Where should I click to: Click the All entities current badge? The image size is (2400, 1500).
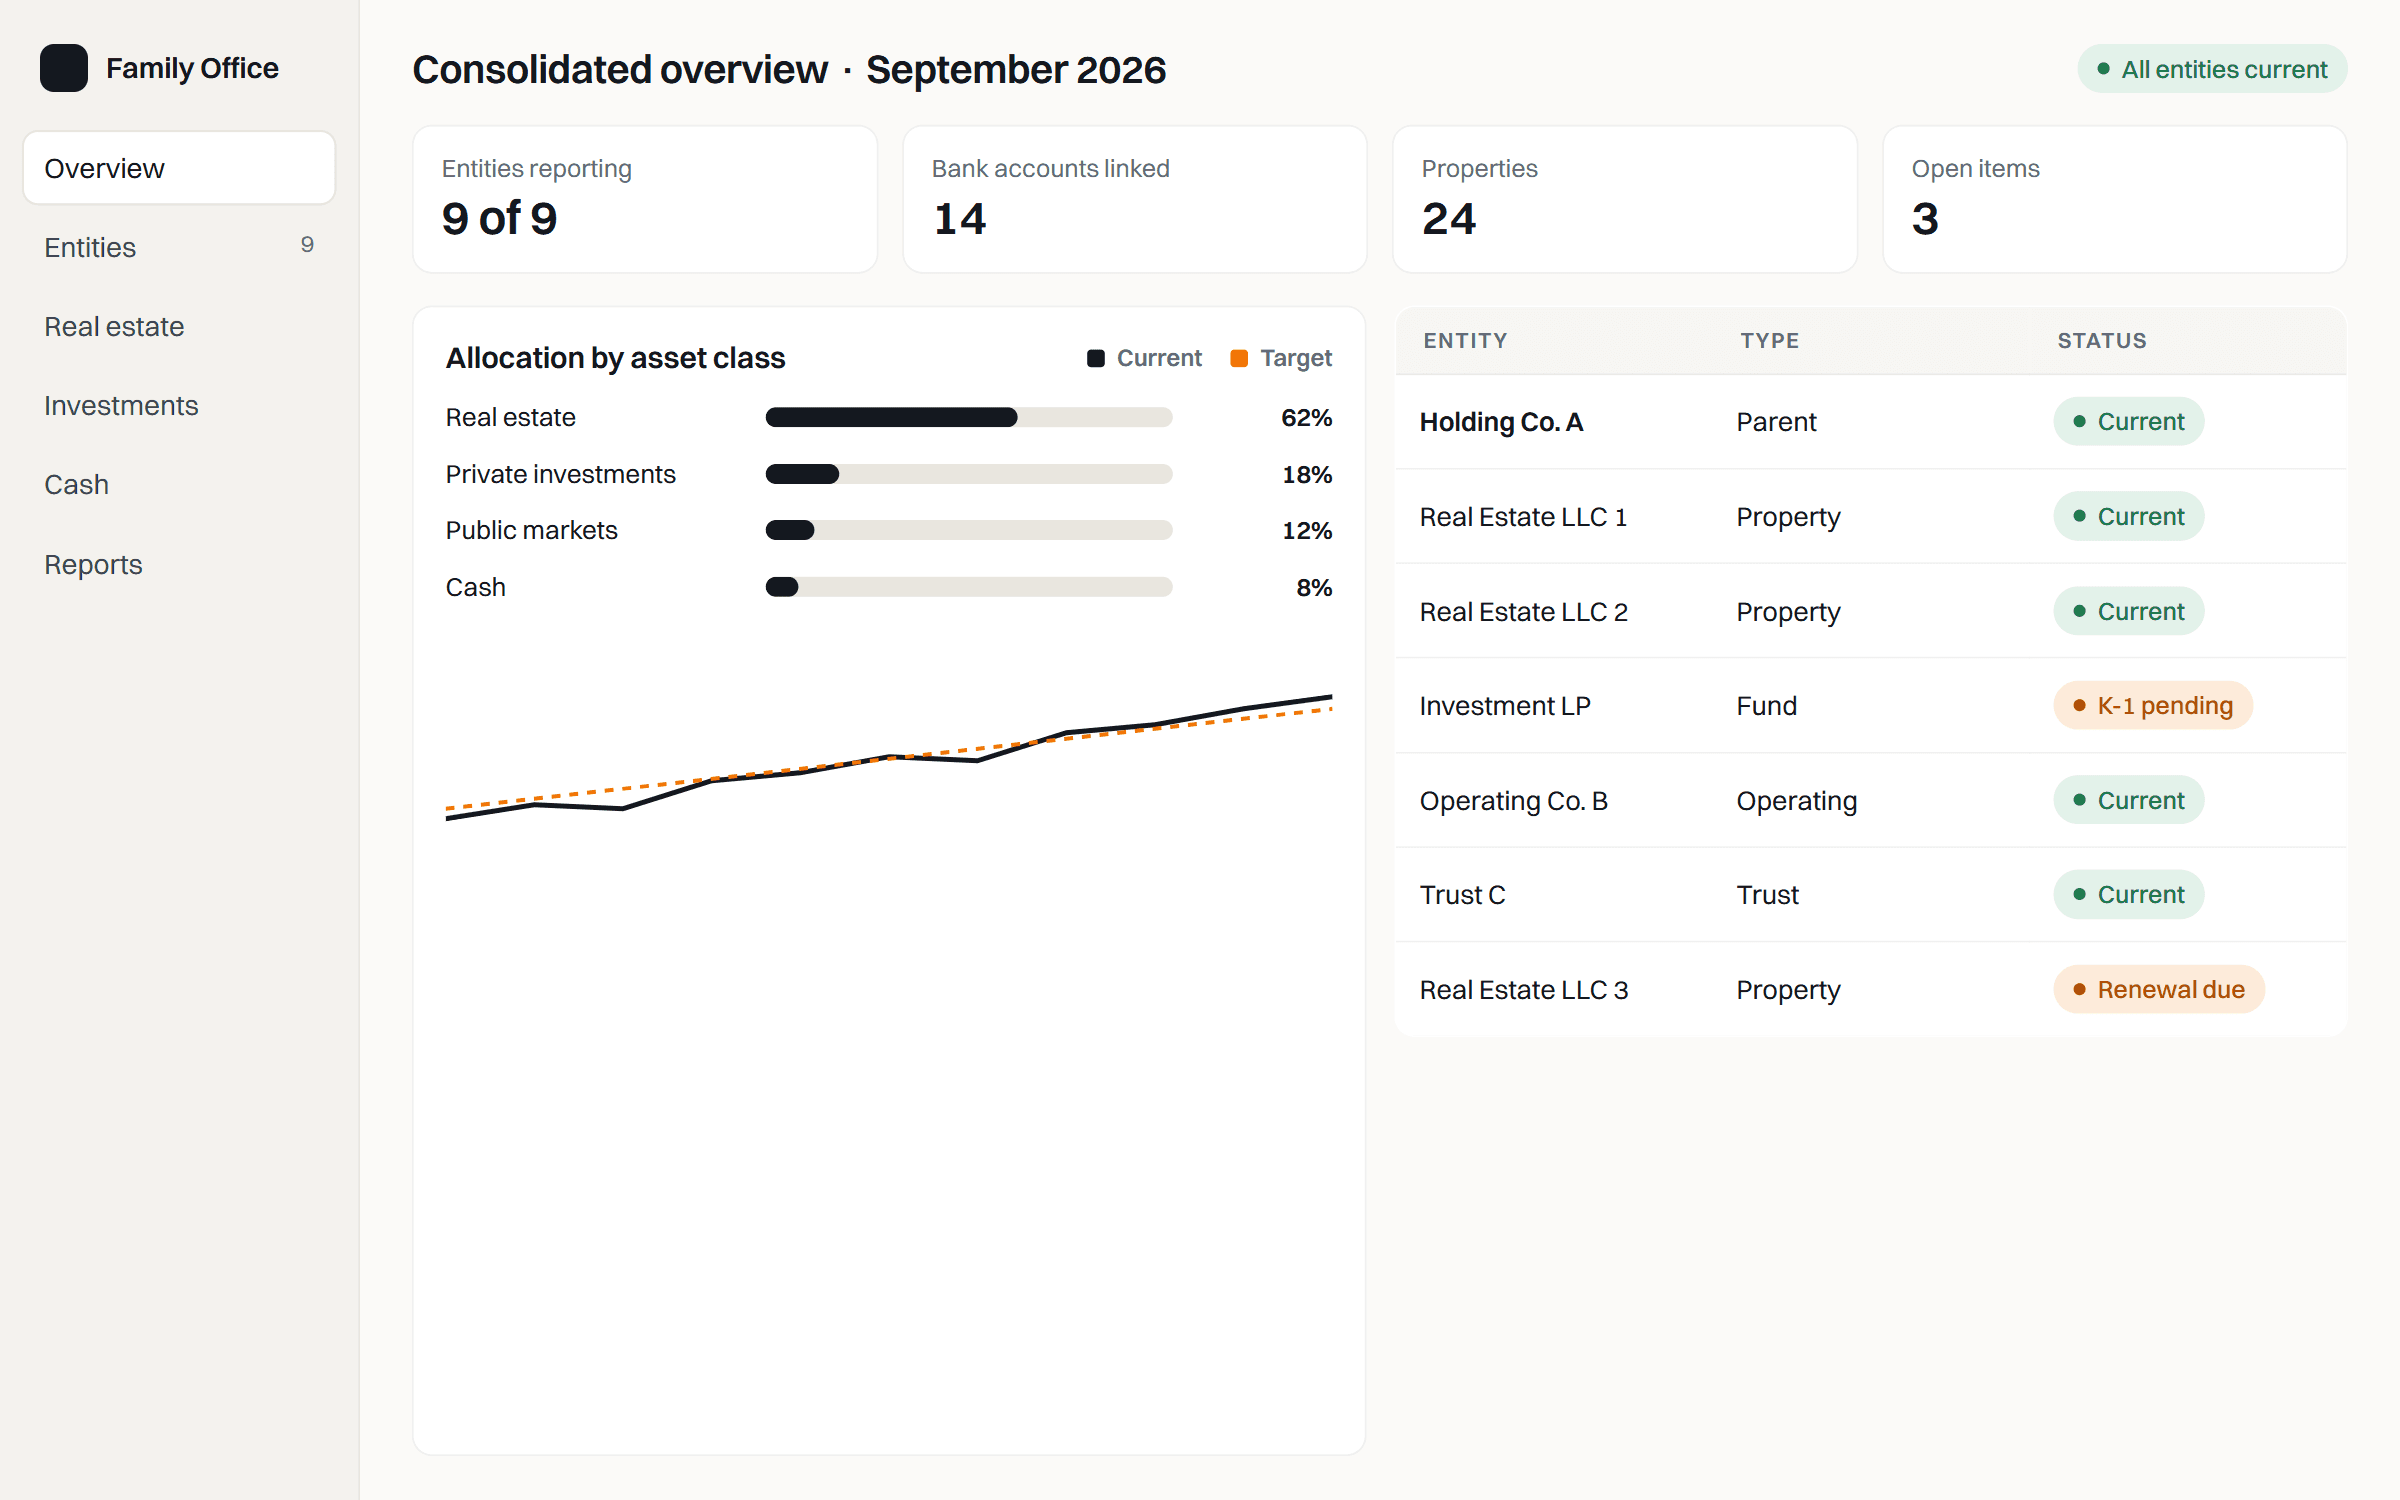2212,69
